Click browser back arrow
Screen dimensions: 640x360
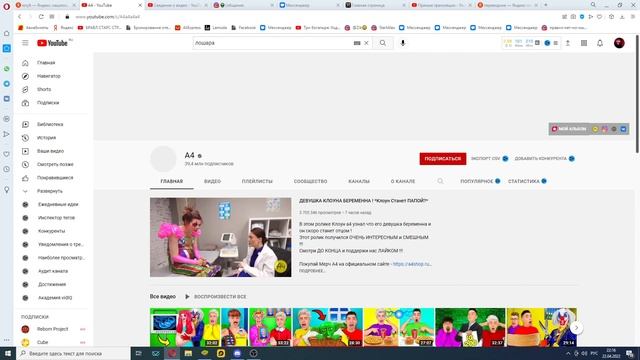click(19, 17)
